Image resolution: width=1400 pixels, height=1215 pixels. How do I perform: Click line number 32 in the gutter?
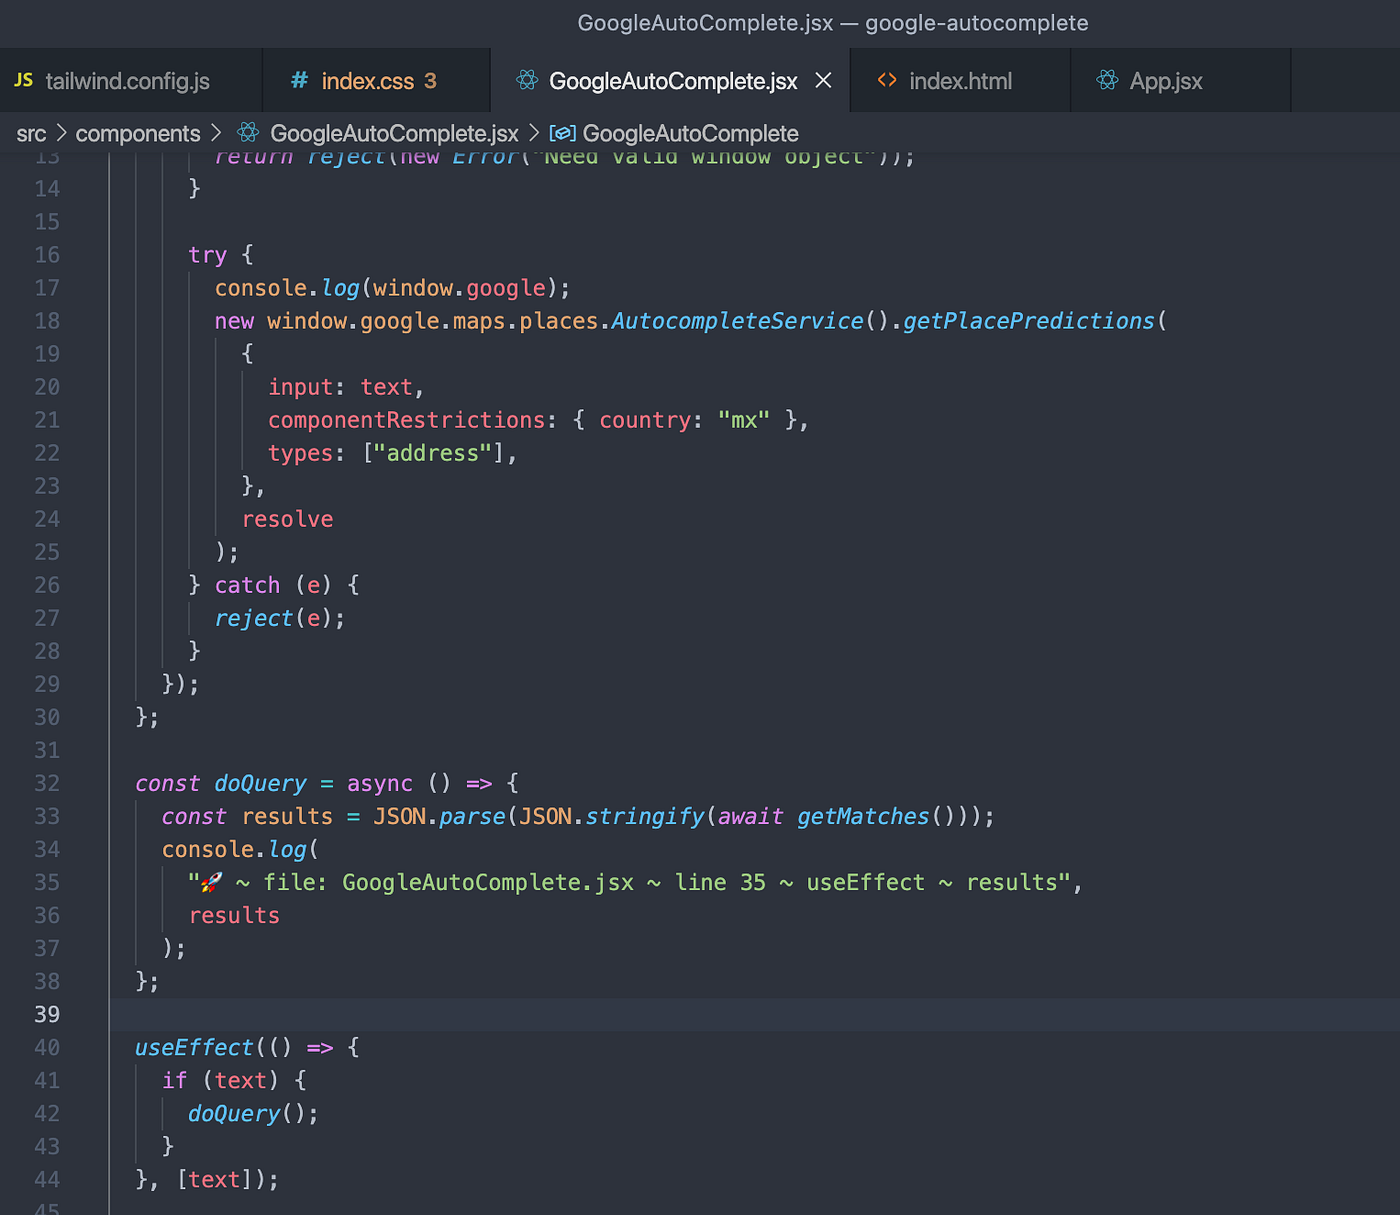pos(46,783)
